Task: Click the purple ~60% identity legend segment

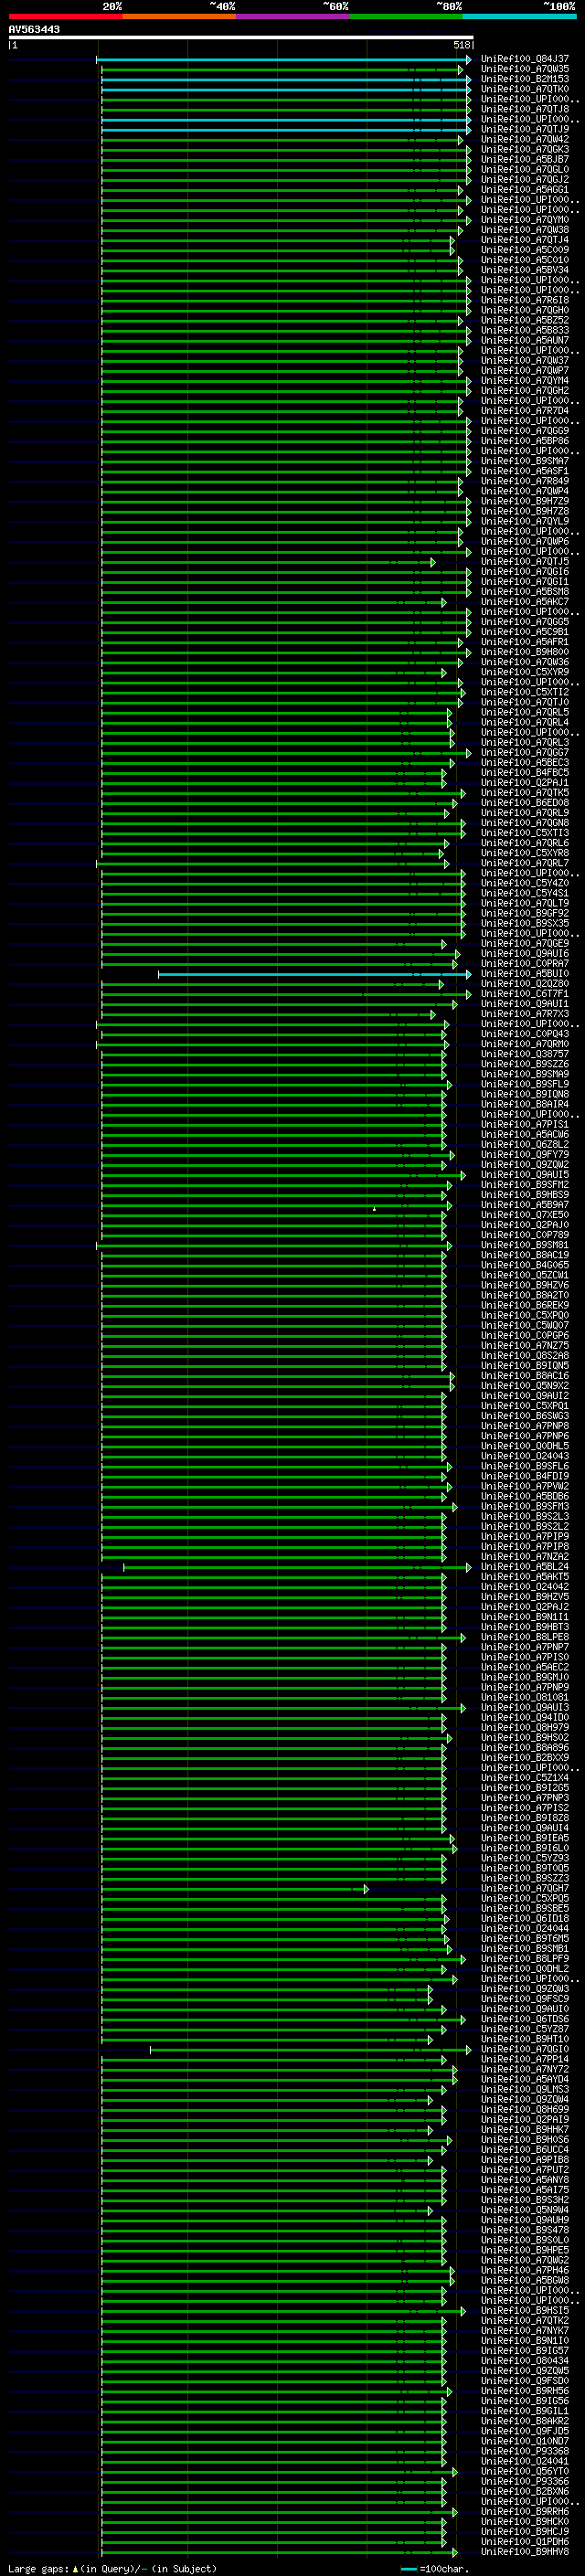Action: pyautogui.click(x=293, y=16)
